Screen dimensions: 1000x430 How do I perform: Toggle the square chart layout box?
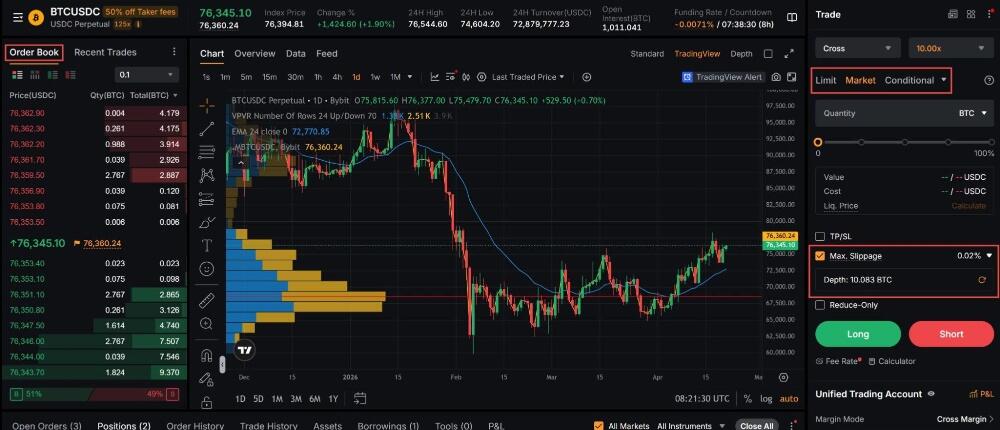(x=768, y=54)
